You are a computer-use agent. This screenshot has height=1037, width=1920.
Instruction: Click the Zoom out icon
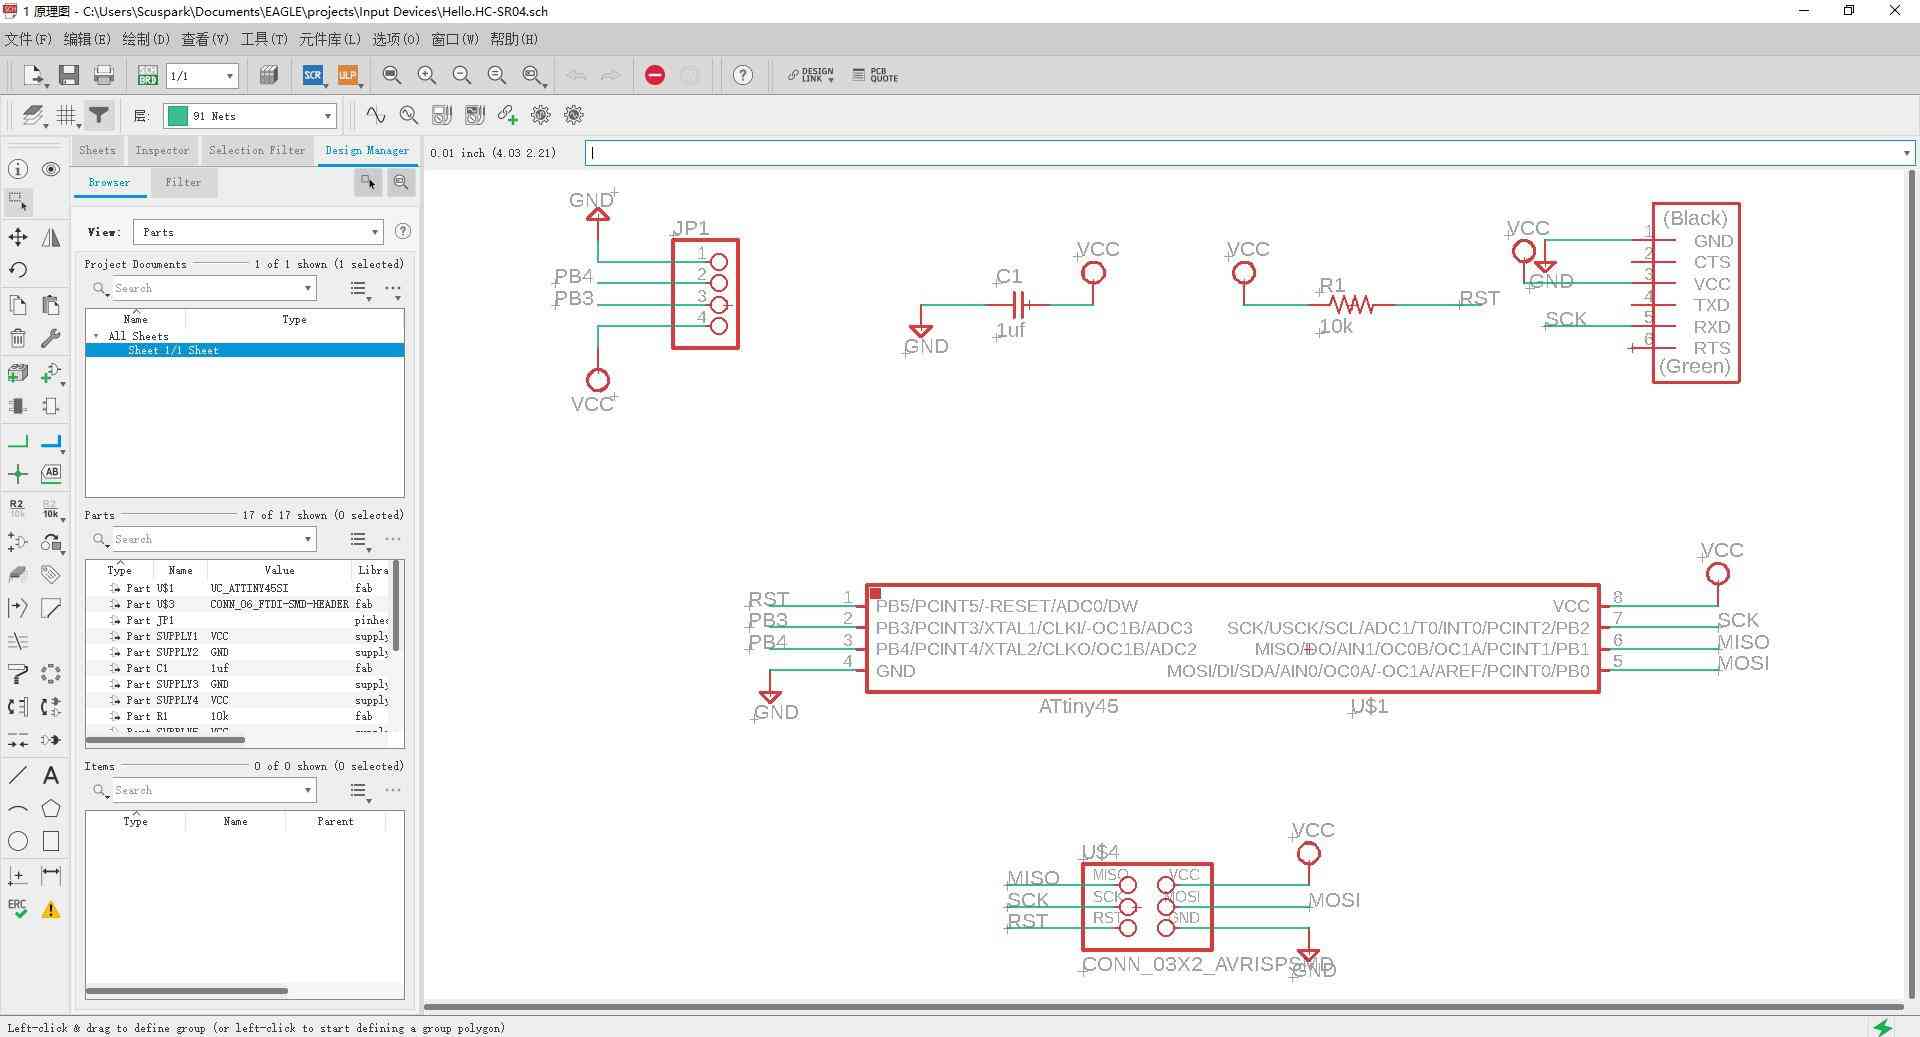461,75
